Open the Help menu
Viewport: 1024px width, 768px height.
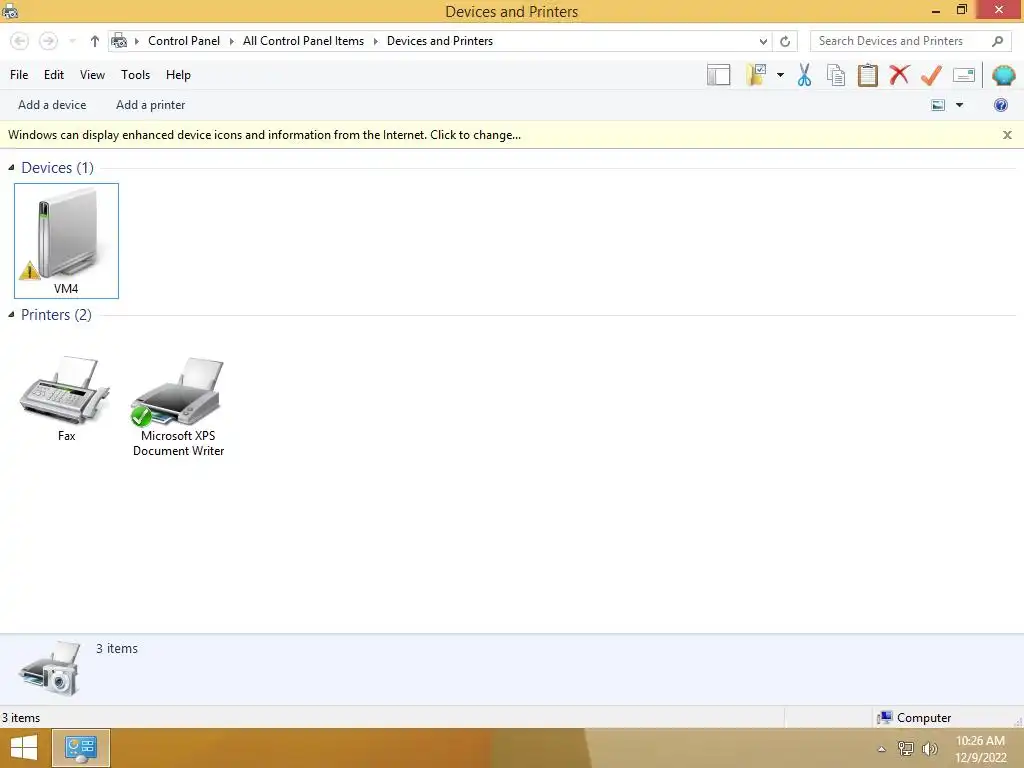click(x=178, y=75)
